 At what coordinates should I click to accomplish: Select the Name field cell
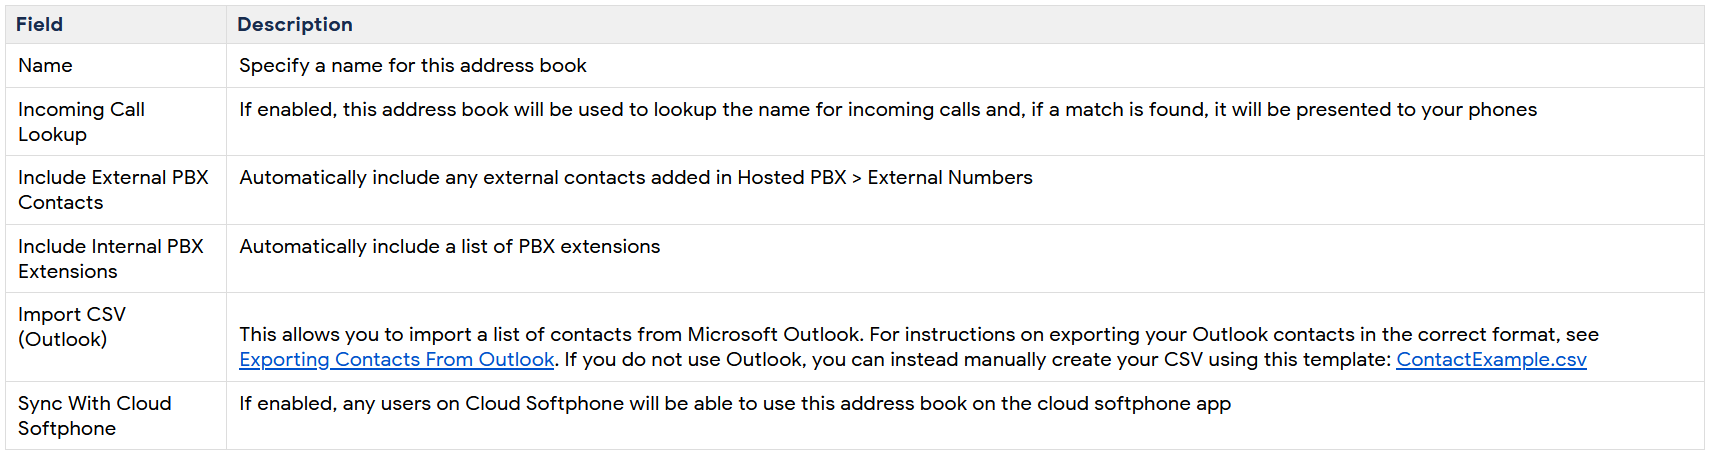pyautogui.click(x=116, y=66)
